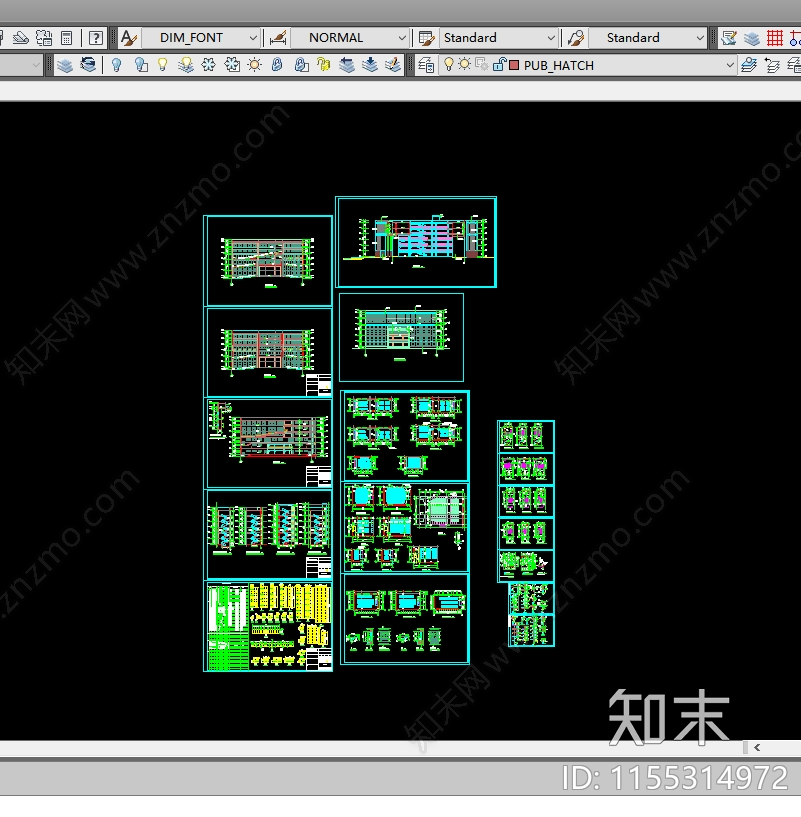Toggle PUB_HATCH layer lock padlock
The image size is (801, 817).
pyautogui.click(x=499, y=65)
